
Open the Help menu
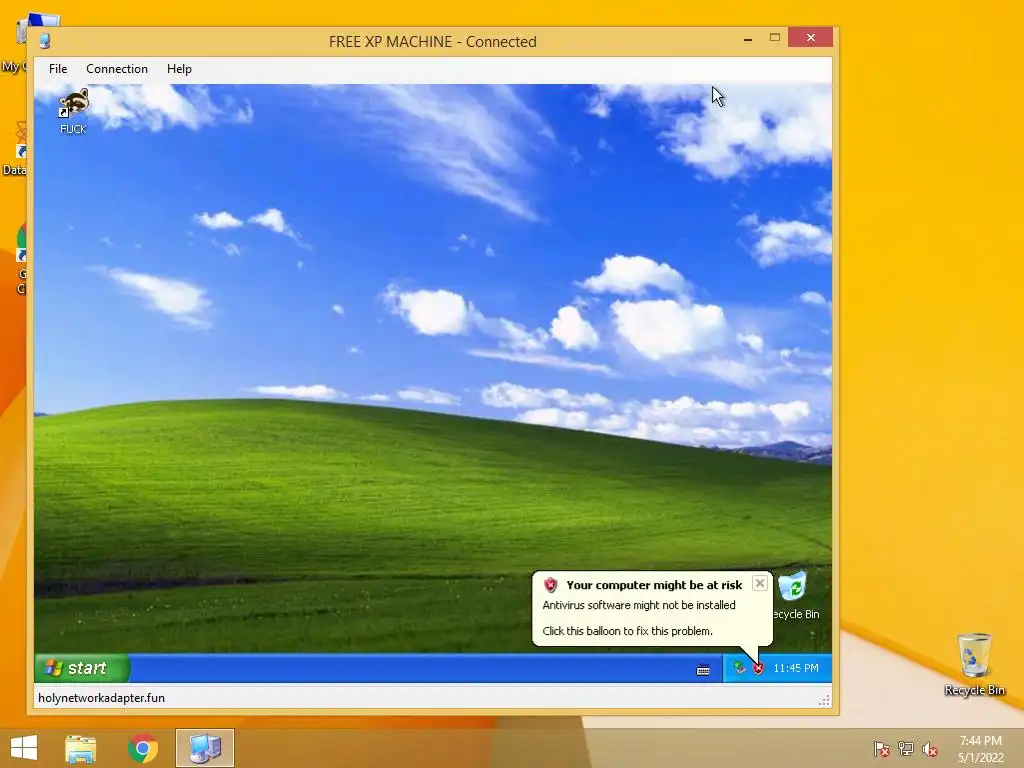179,69
